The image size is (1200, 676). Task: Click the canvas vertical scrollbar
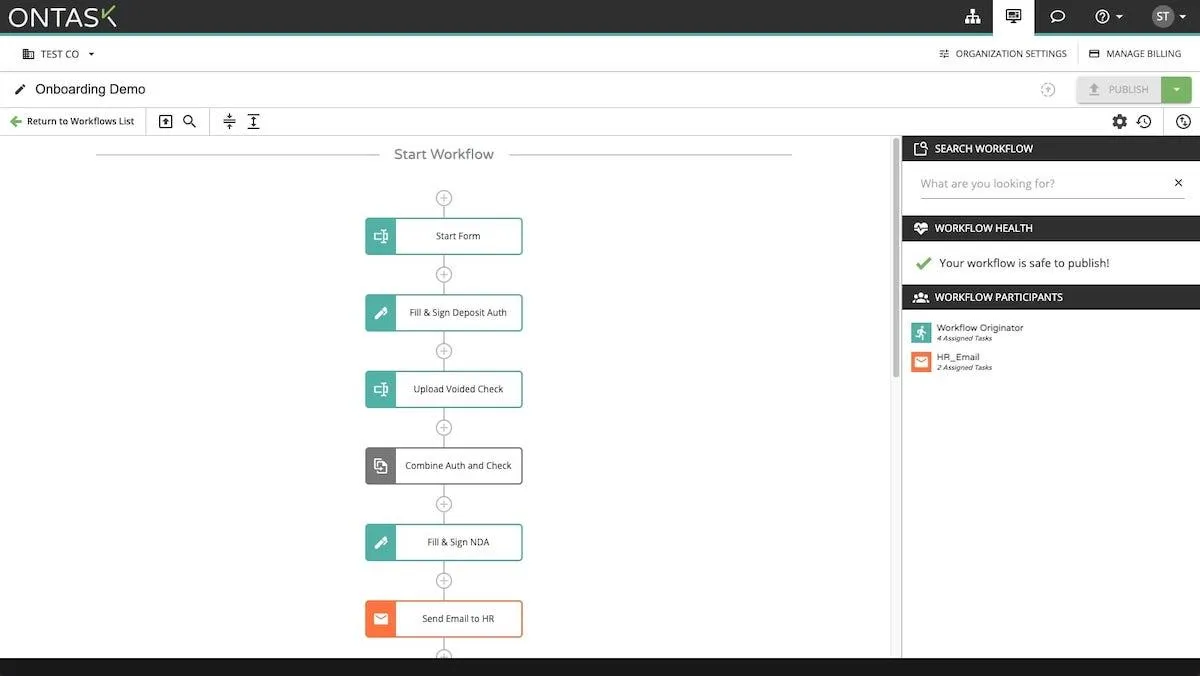[x=895, y=257]
